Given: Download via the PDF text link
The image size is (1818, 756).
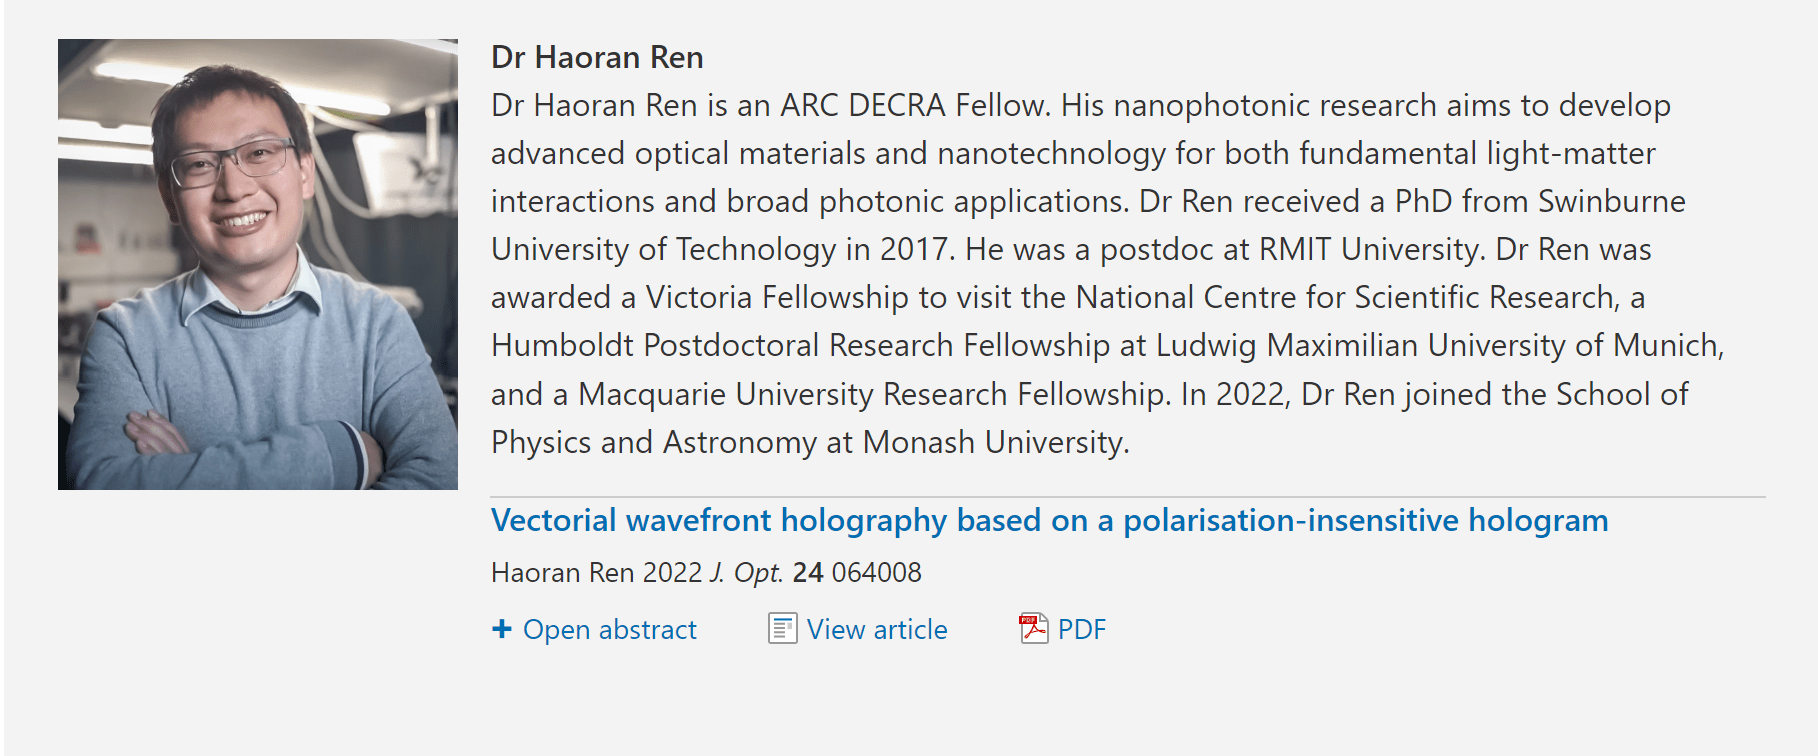Looking at the screenshot, I should pos(1081,630).
